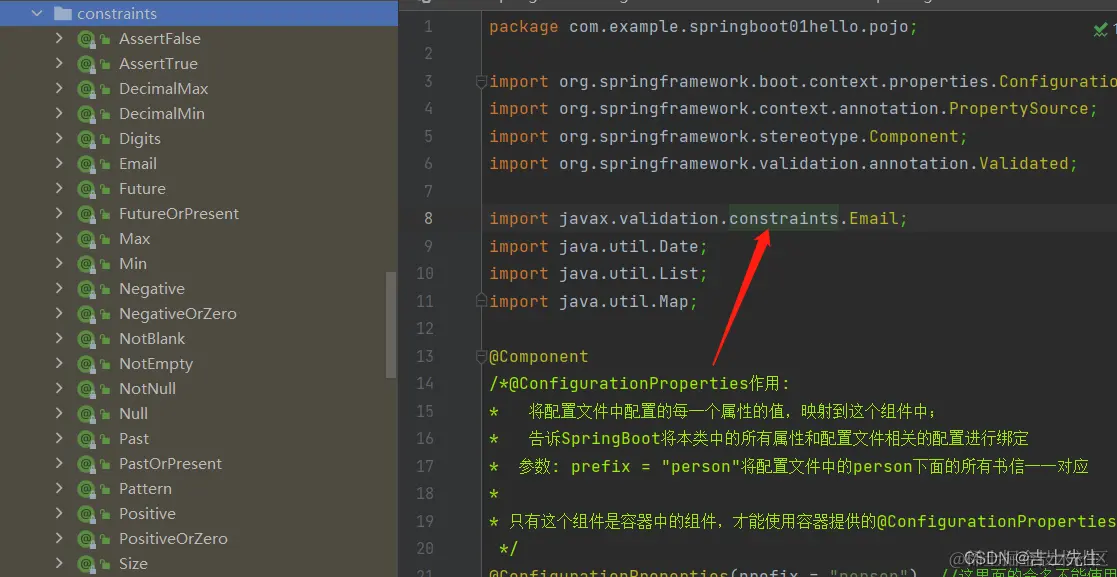Select NotEmpty in the project tree
The width and height of the screenshot is (1117, 577).
click(156, 364)
